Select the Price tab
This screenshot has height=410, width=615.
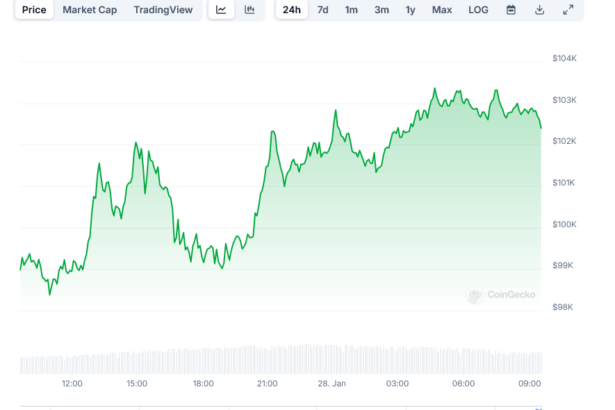[34, 10]
